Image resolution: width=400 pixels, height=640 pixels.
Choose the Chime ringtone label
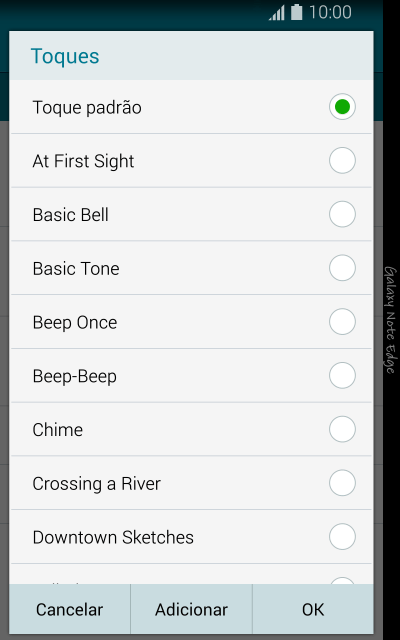(58, 430)
